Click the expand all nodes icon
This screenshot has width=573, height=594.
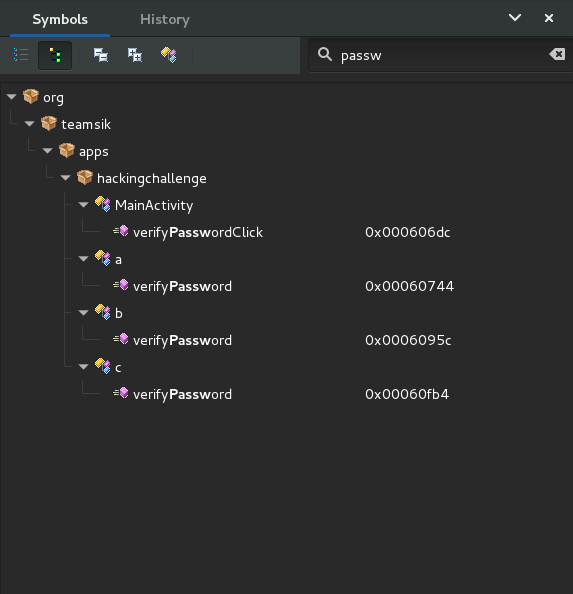(x=135, y=55)
